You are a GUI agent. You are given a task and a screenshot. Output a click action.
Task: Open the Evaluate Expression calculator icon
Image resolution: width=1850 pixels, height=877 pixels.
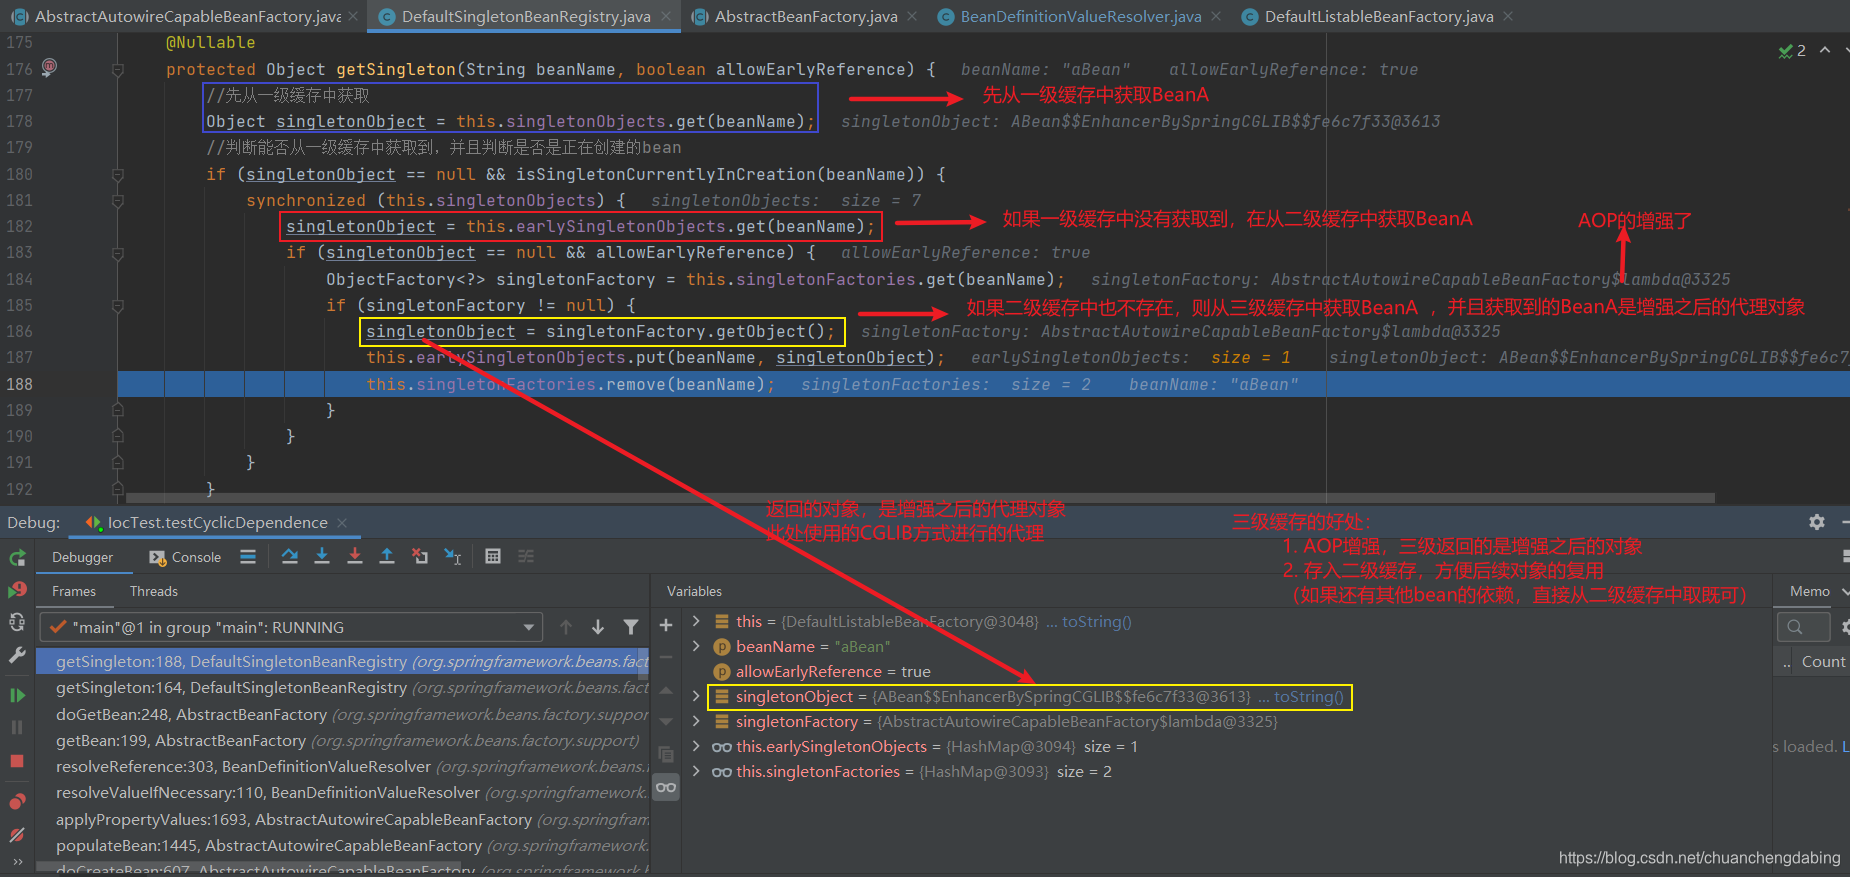click(493, 556)
